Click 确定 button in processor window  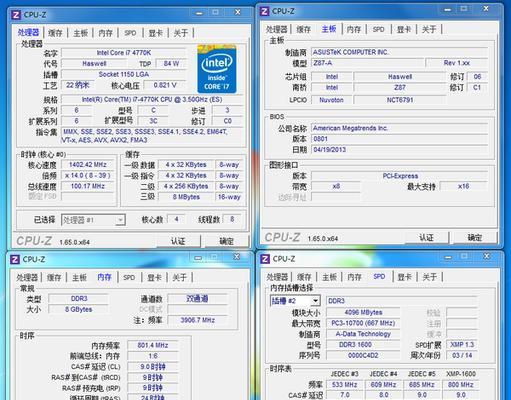click(x=227, y=241)
